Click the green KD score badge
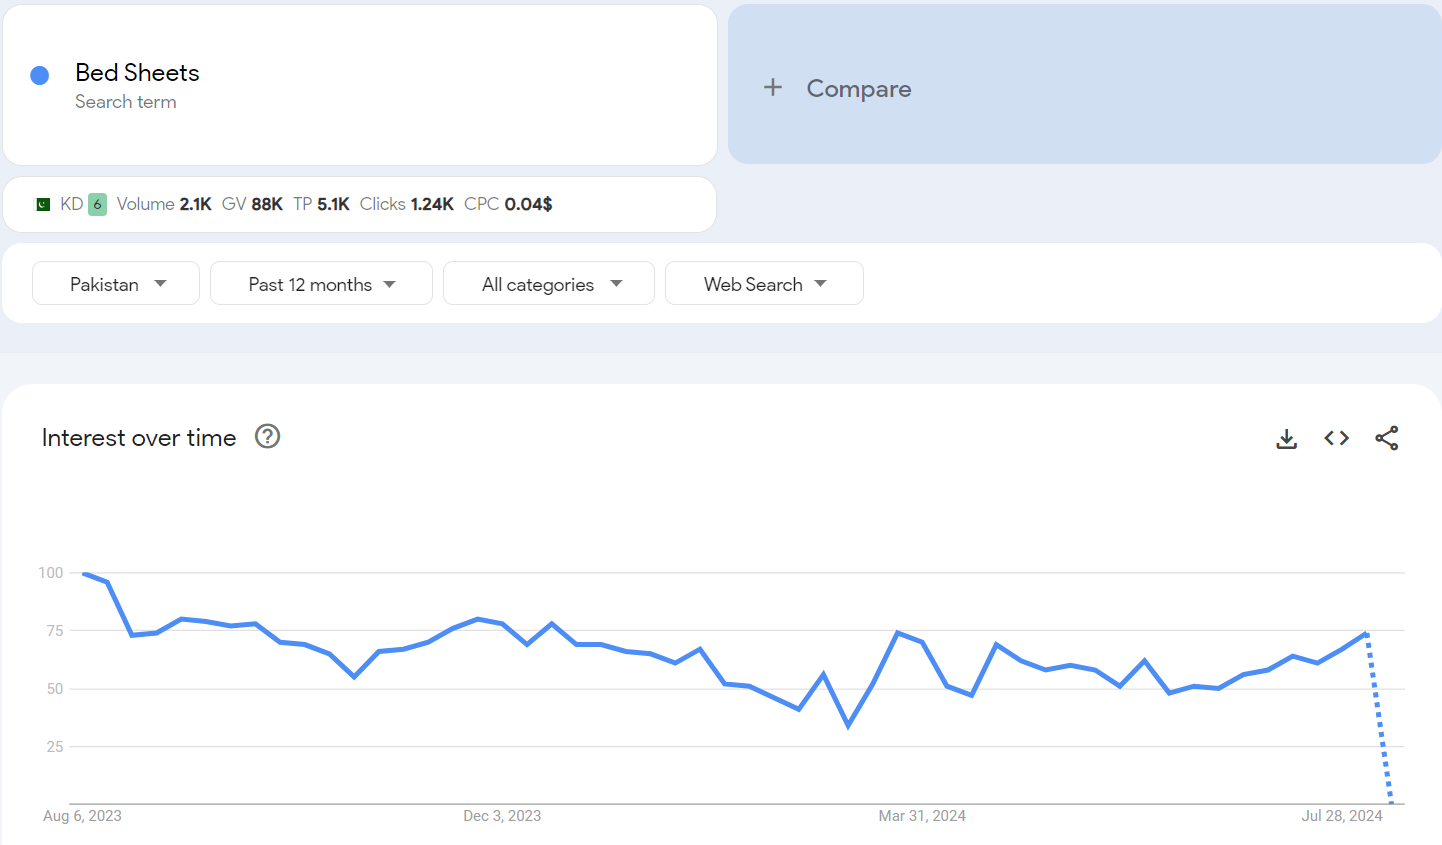 click(97, 204)
